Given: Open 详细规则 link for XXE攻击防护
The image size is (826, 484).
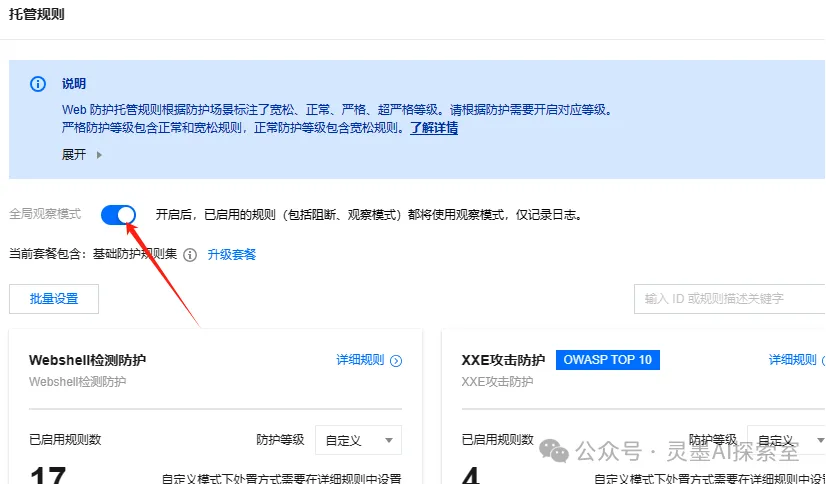Looking at the screenshot, I should [793, 360].
